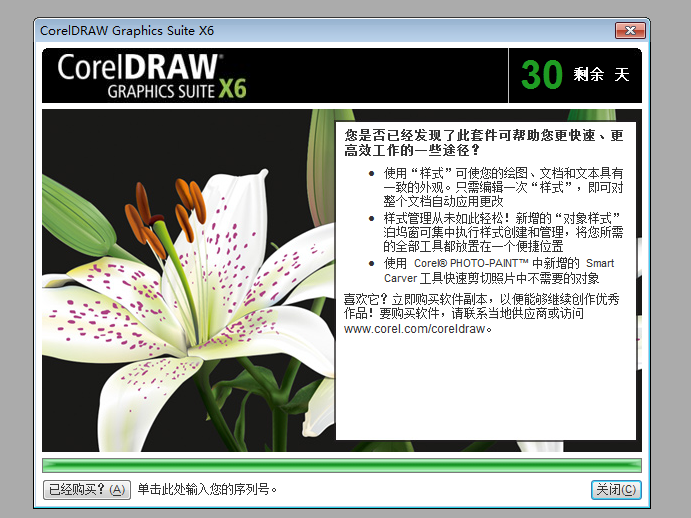Click the window title CorelDRAW Graphics Suite X6
The width and height of the screenshot is (691, 518).
[127, 31]
